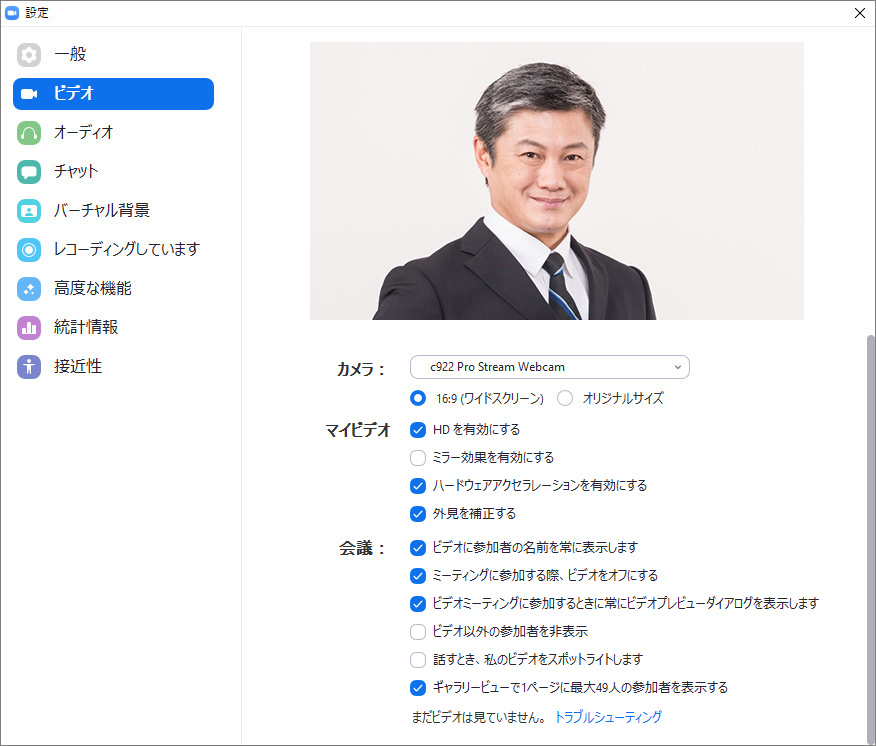Toggle hardware acceleration (ハードウェアアクセラレーション) checkbox
Screen dimensions: 876x746
tap(418, 486)
